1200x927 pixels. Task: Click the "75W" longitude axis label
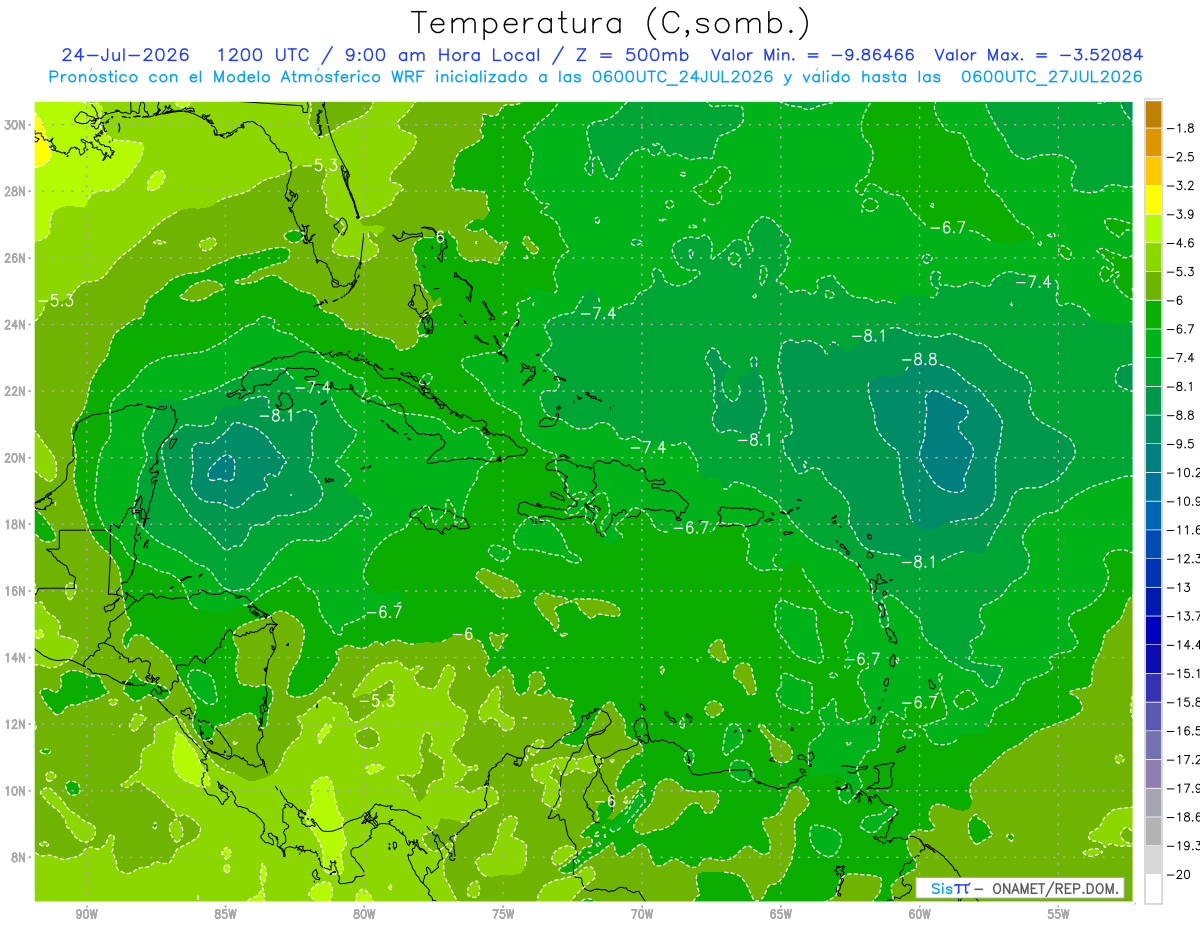(x=503, y=914)
